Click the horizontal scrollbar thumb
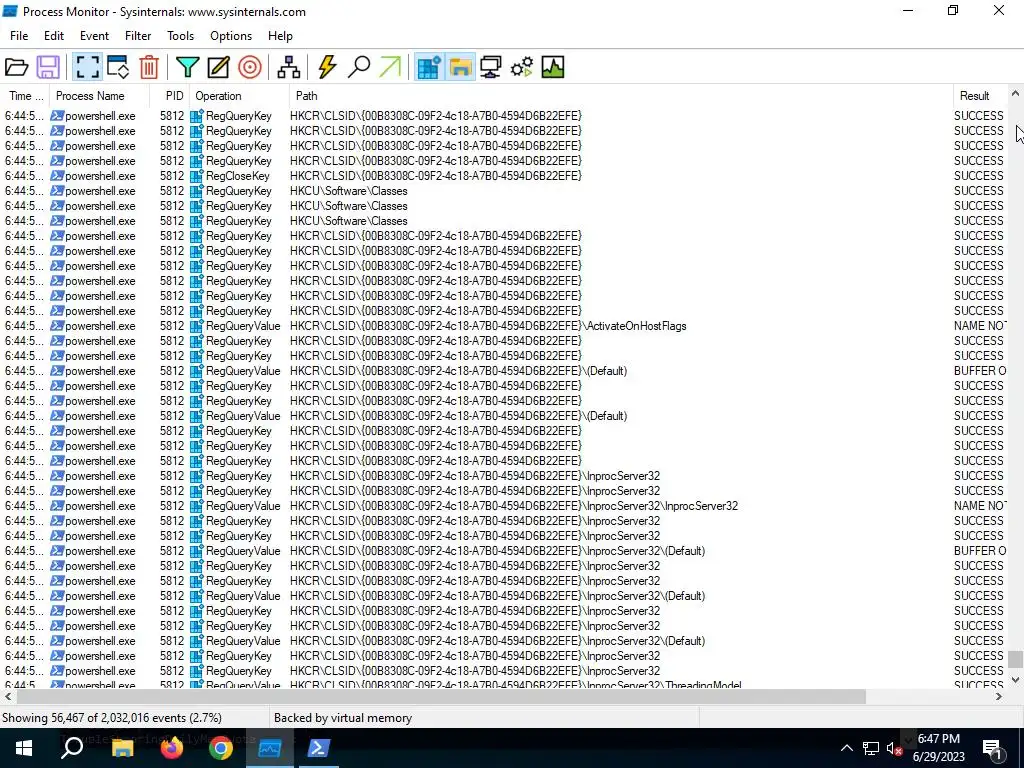 click(x=441, y=697)
